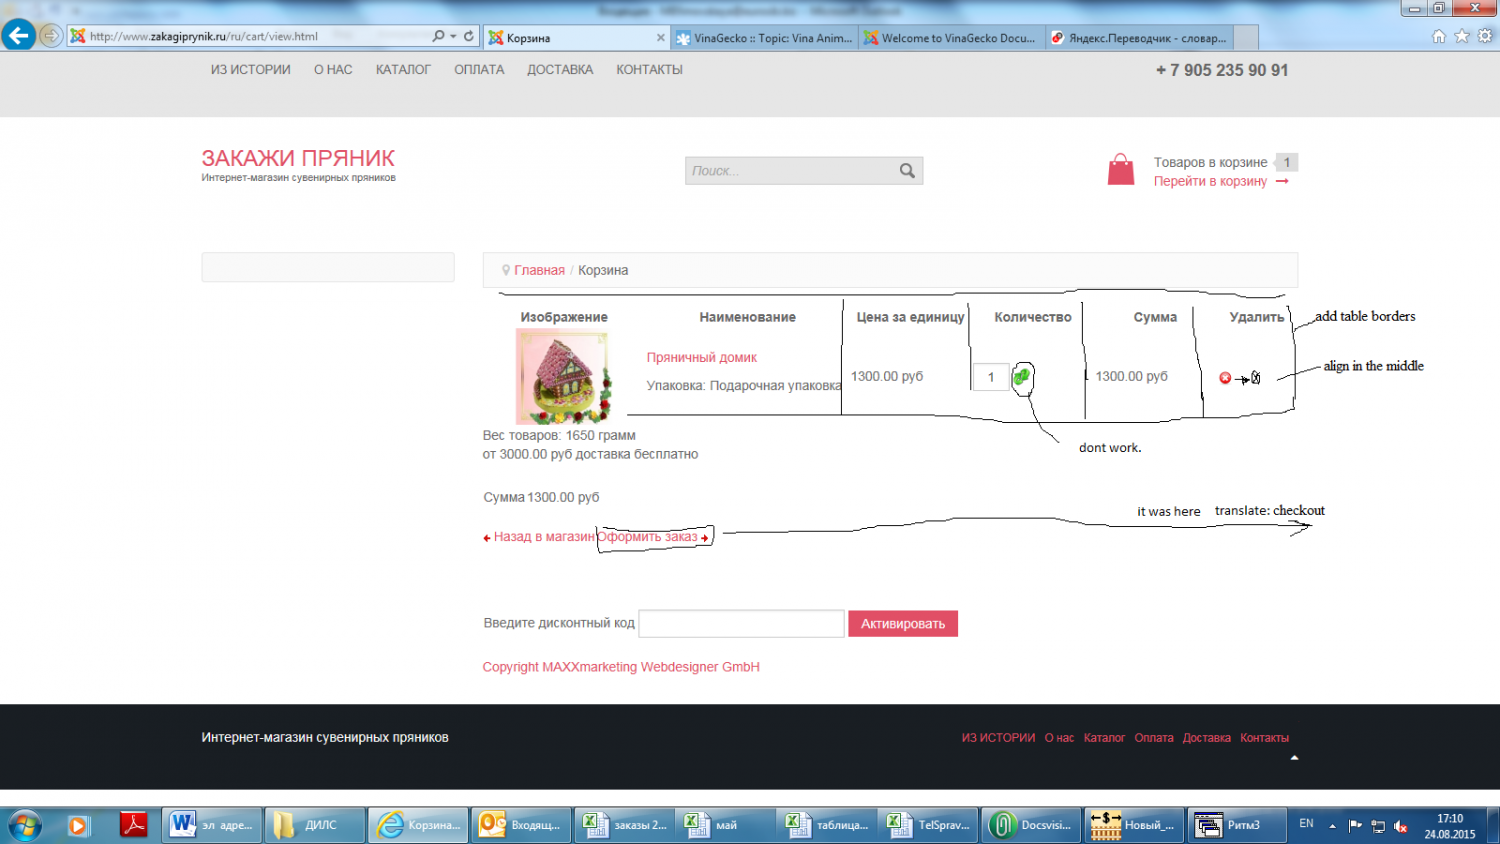
Task: Open browser favorites star icon
Action: 1462,36
